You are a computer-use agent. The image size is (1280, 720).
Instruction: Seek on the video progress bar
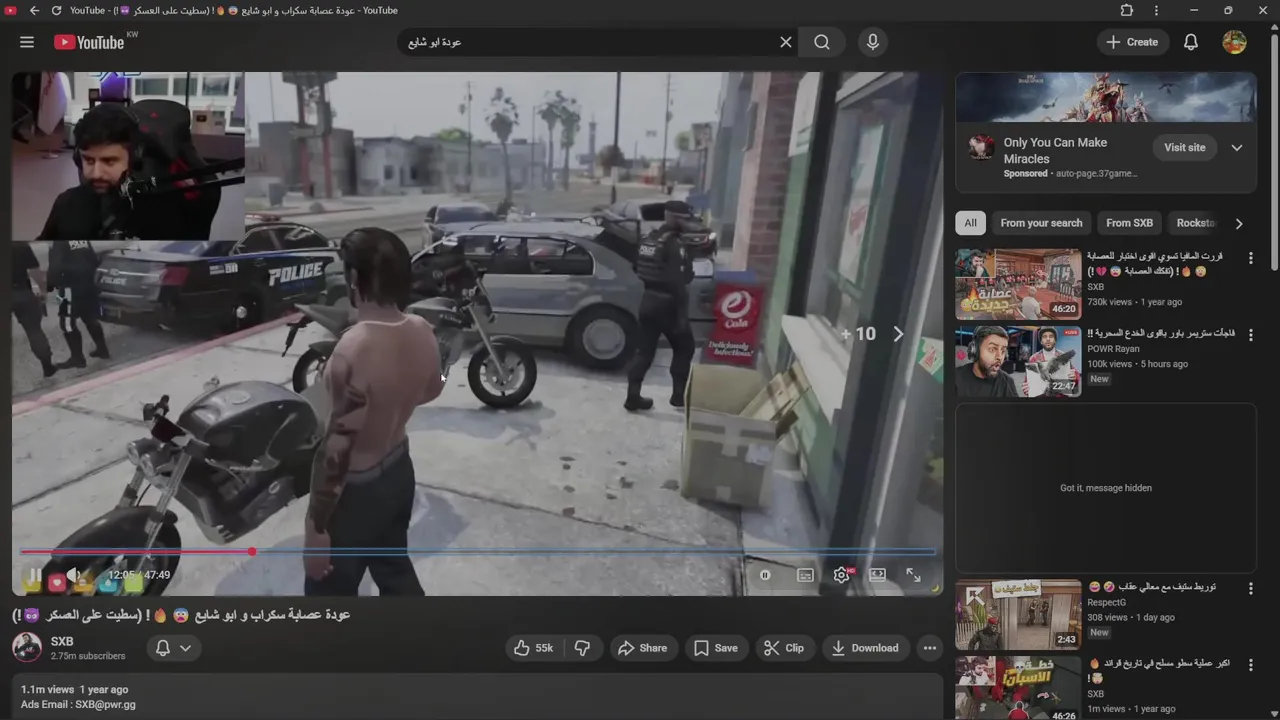point(478,551)
